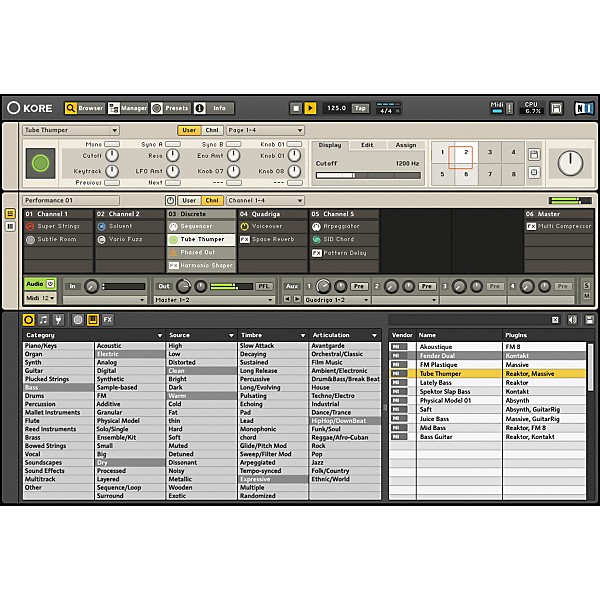Switch to the Display tab
The width and height of the screenshot is (600, 600).
pyautogui.click(x=329, y=145)
